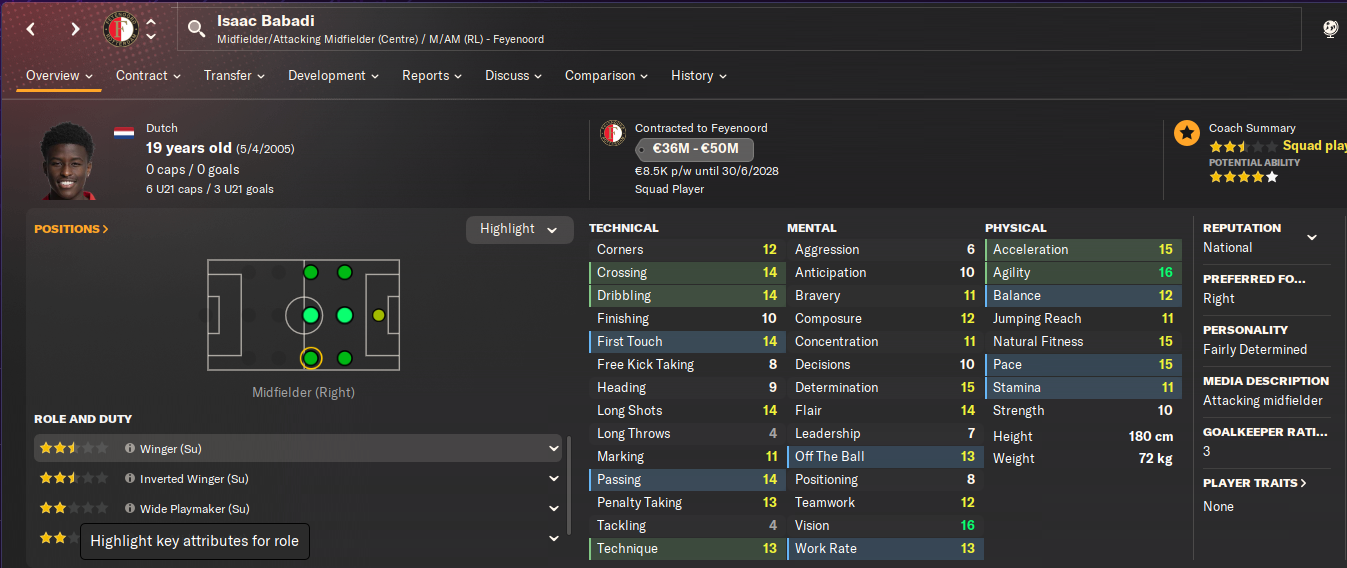Click the player face thumbnail

point(70,160)
